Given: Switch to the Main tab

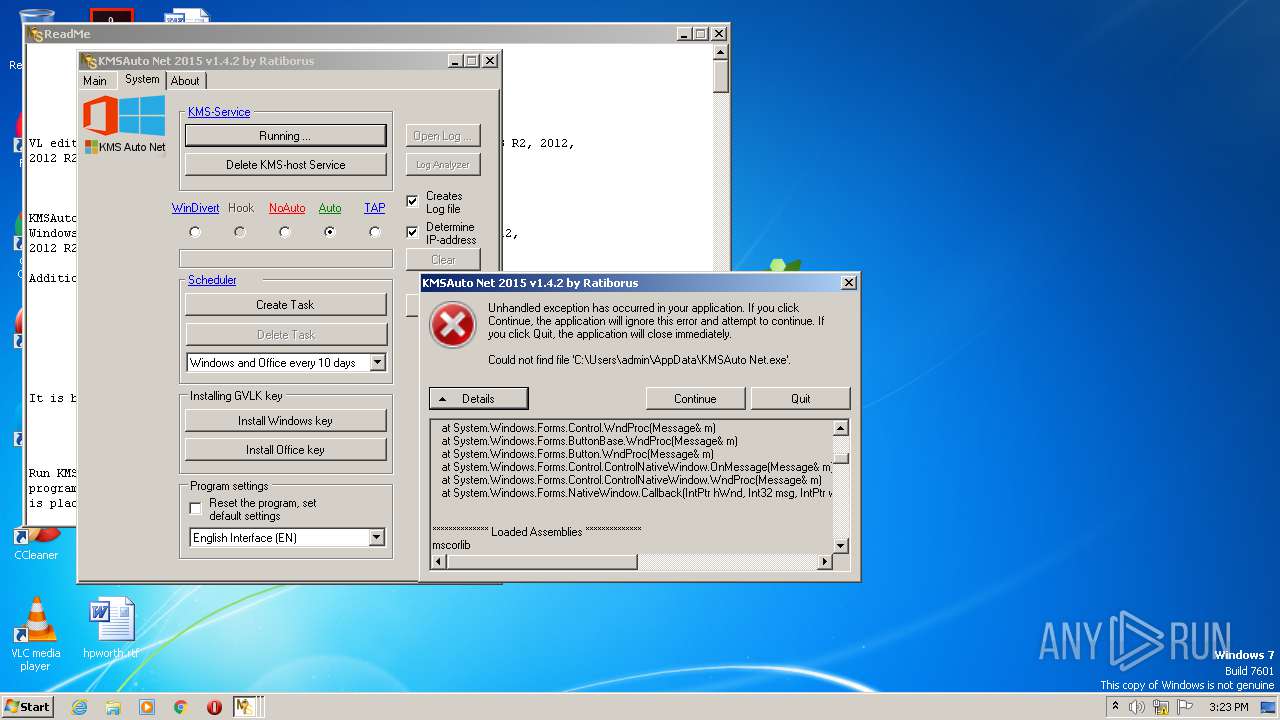Looking at the screenshot, I should click(x=95, y=81).
